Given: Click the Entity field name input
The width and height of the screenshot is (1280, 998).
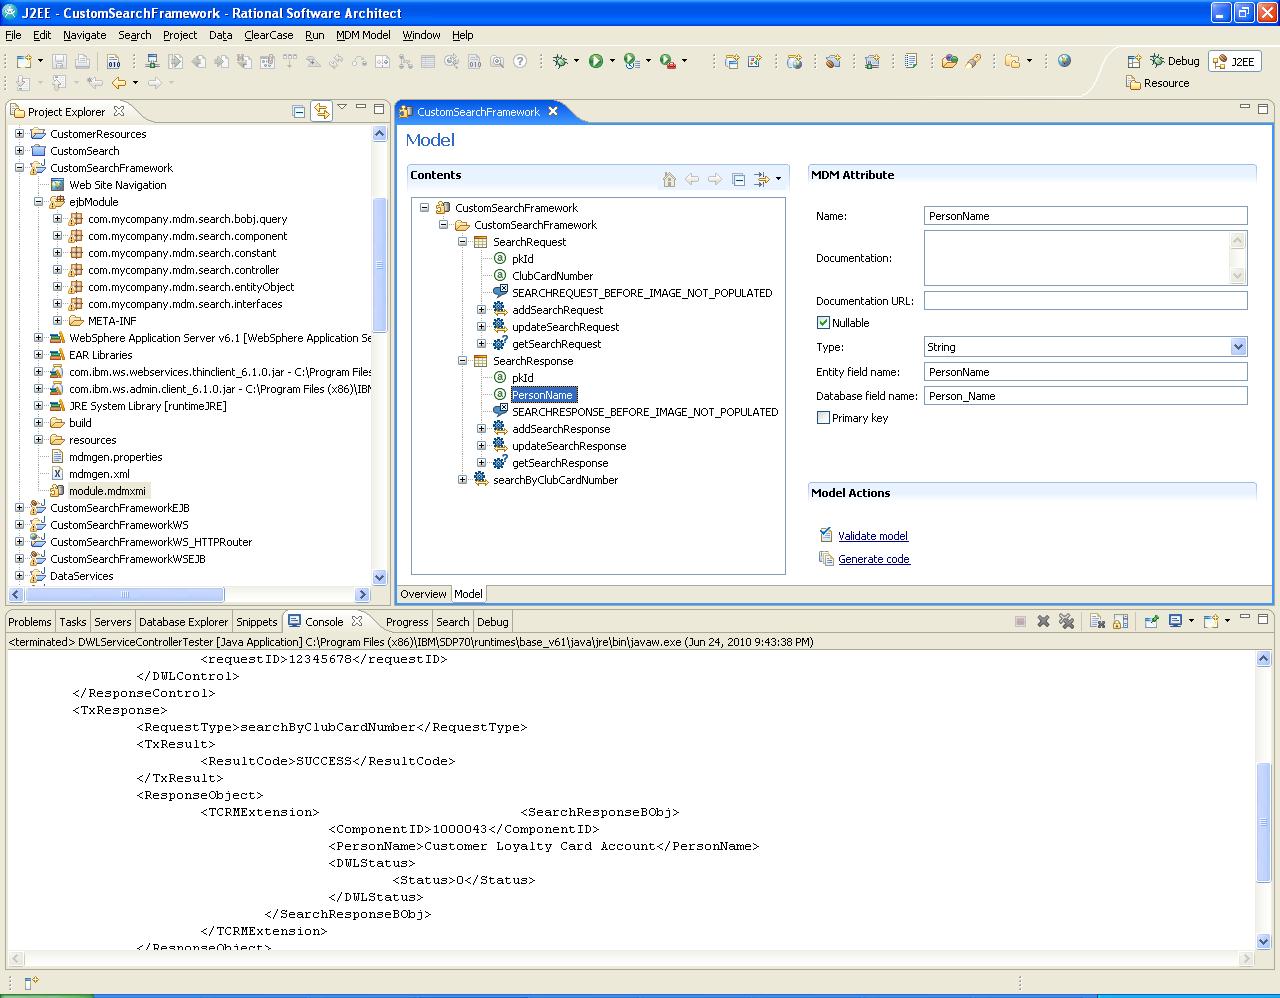Looking at the screenshot, I should pos(1086,372).
